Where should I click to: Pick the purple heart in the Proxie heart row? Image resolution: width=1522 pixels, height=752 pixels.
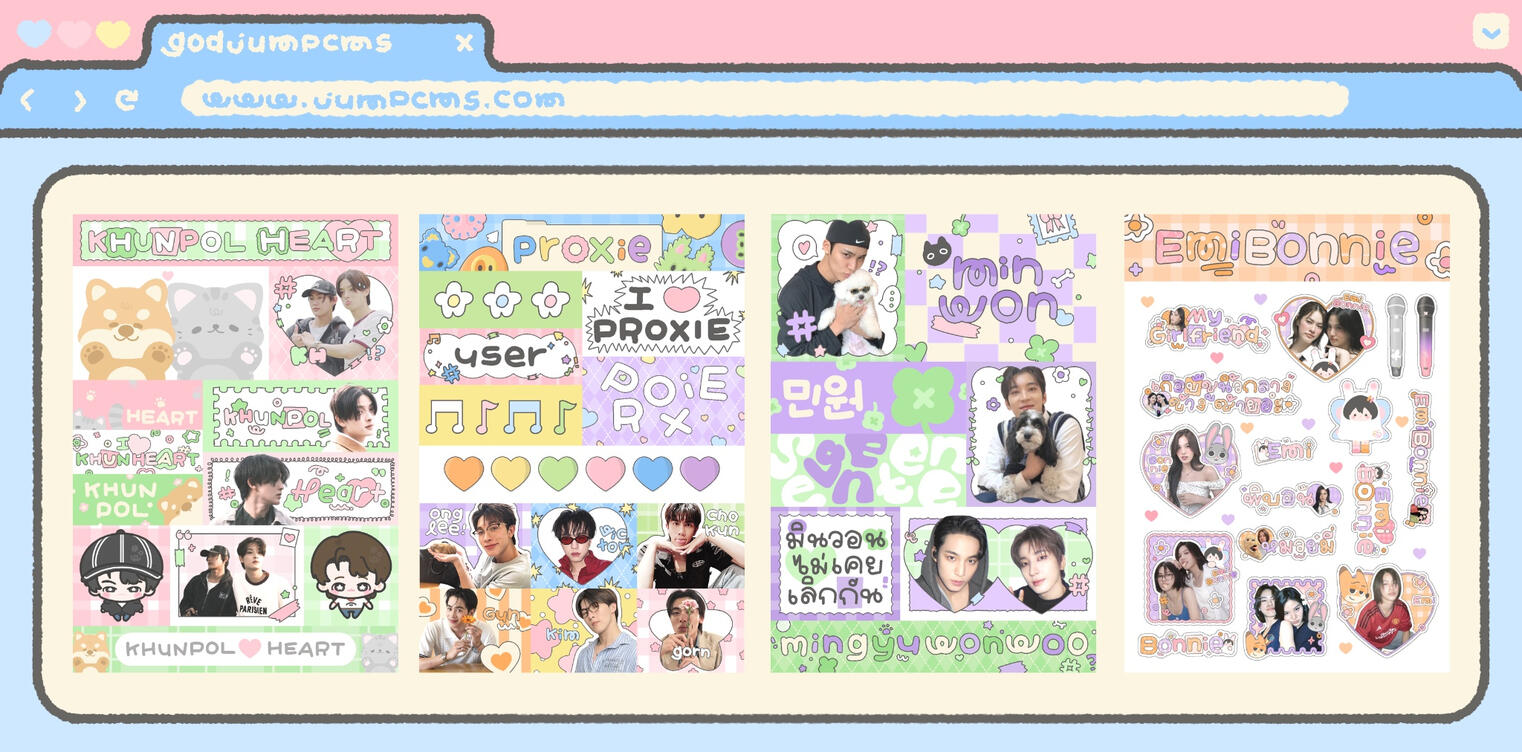(699, 473)
